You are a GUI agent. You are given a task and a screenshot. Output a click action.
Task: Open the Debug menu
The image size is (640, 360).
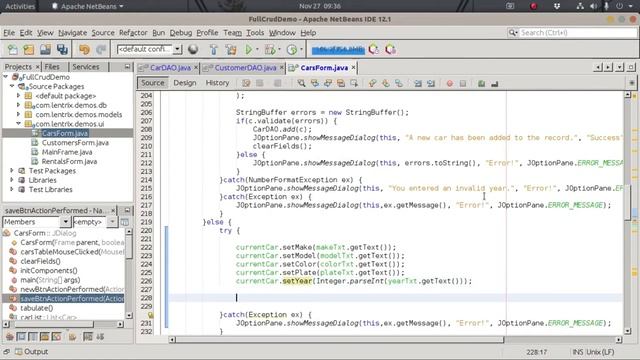[180, 33]
